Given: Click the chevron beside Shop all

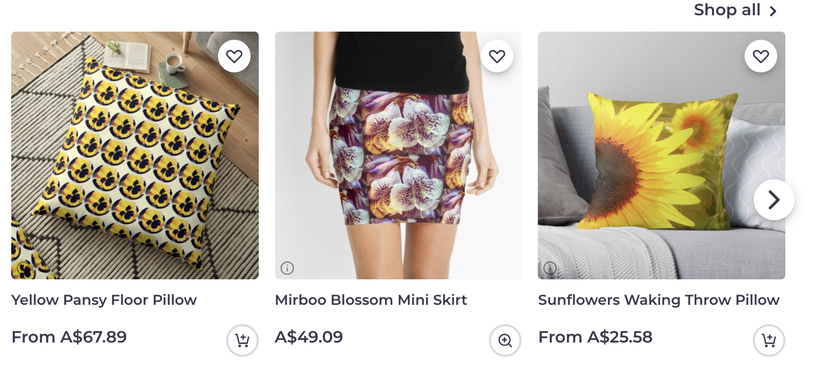Looking at the screenshot, I should point(773,11).
